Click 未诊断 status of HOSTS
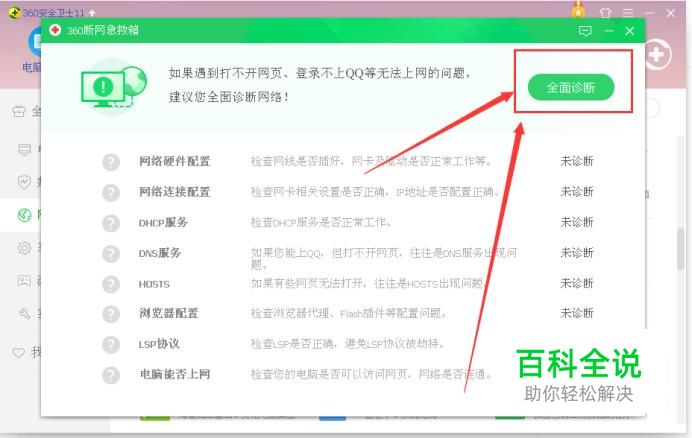The width and height of the screenshot is (692, 438). 577,283
